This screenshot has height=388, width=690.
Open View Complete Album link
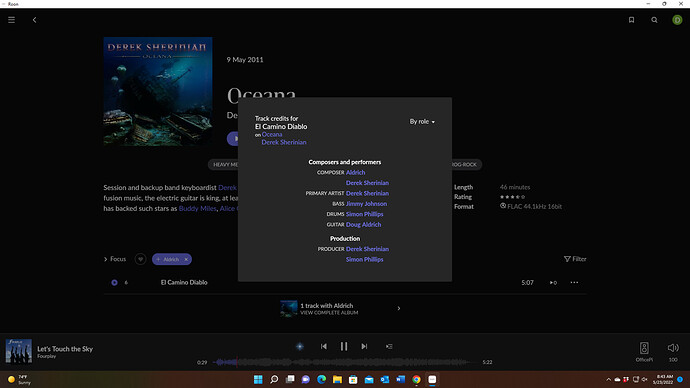point(329,313)
